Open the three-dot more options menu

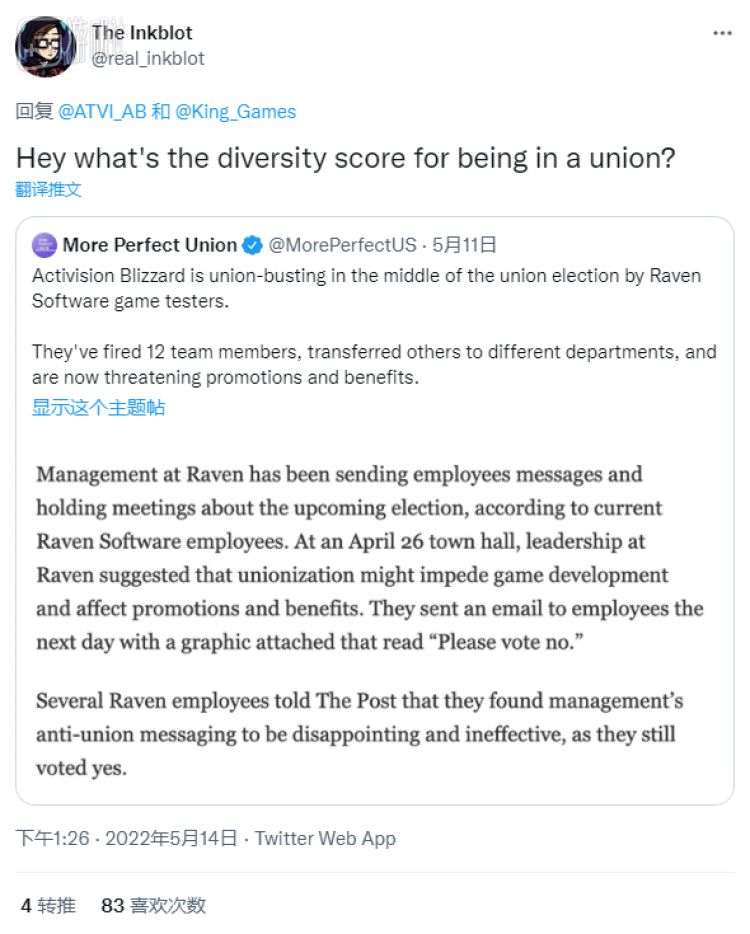[722, 33]
